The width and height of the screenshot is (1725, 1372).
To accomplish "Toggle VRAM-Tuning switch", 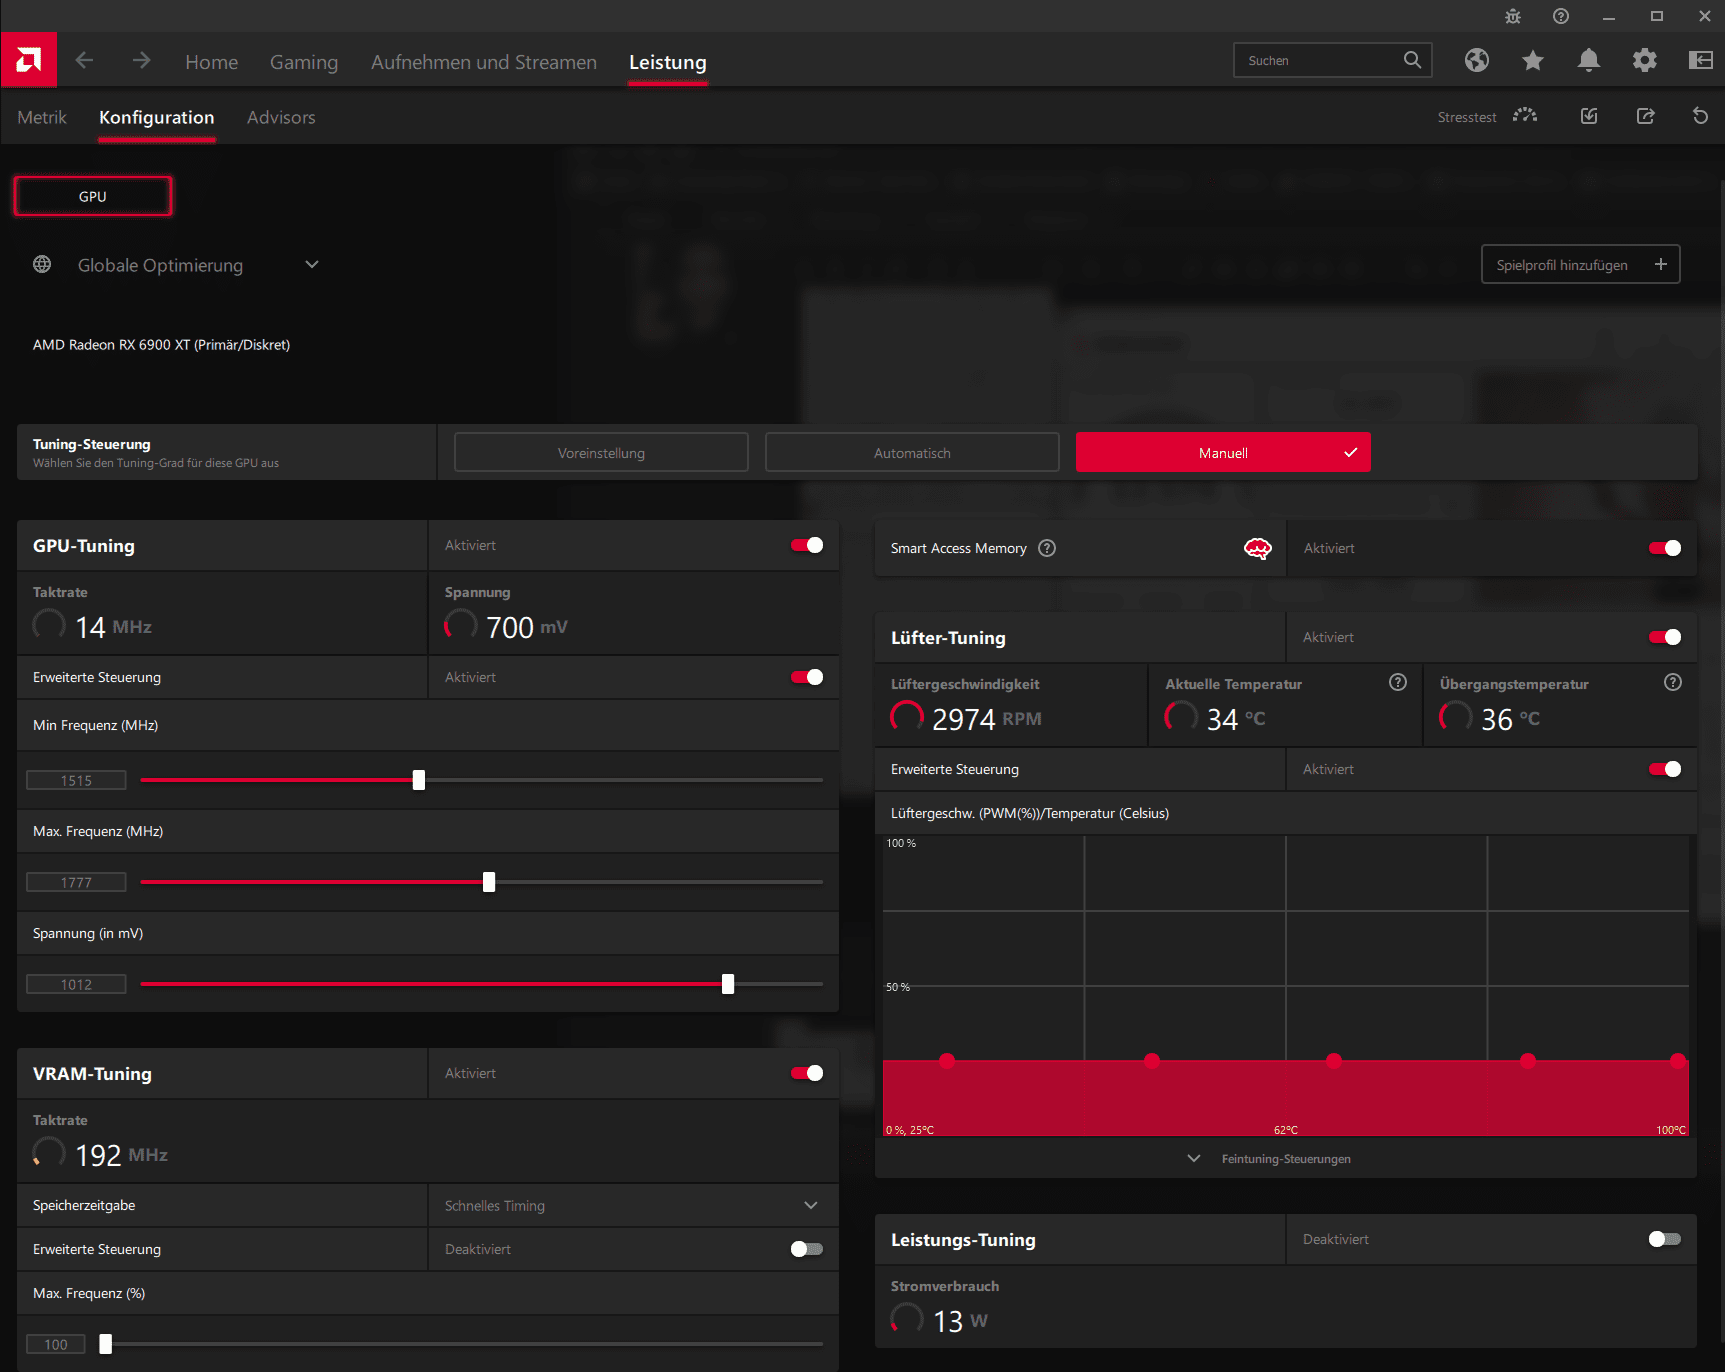I will 807,1073.
